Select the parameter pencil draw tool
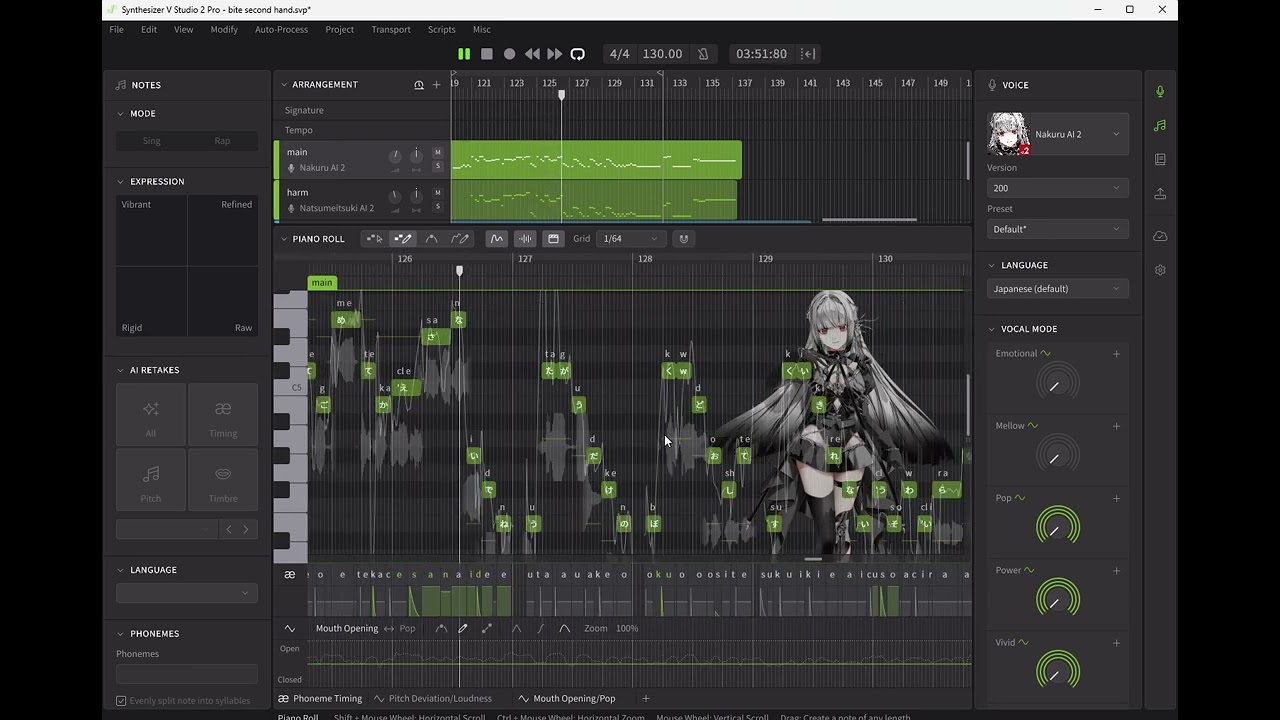This screenshot has width=1280, height=720. [x=463, y=628]
